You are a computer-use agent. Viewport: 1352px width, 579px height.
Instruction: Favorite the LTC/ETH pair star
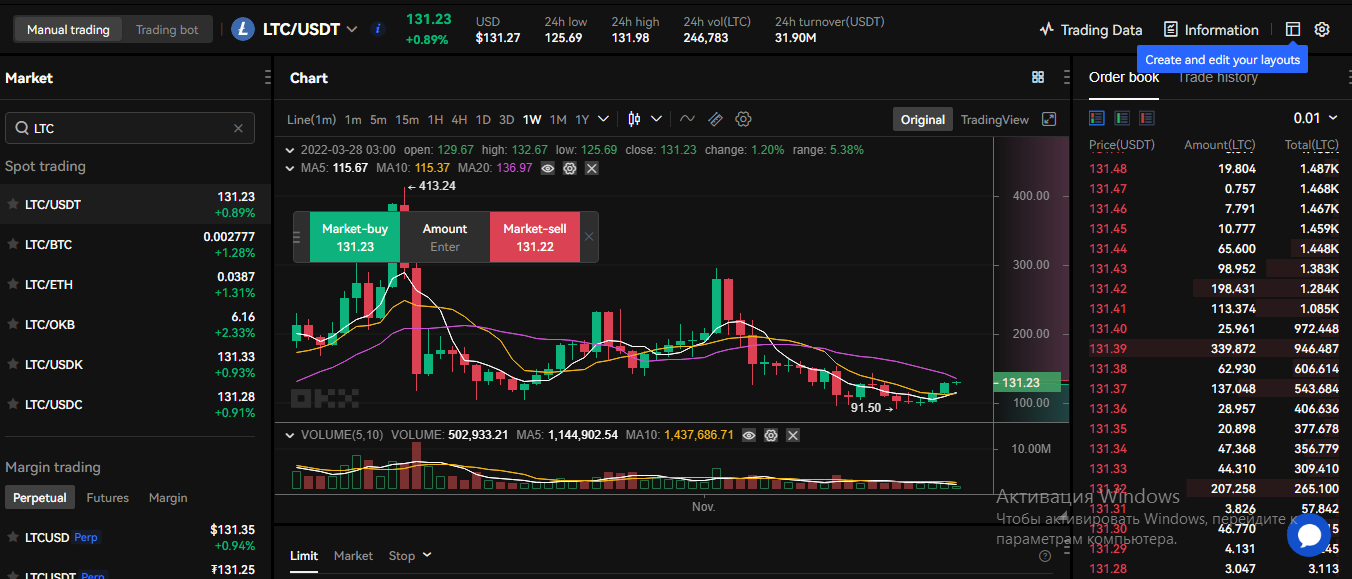tap(13, 284)
